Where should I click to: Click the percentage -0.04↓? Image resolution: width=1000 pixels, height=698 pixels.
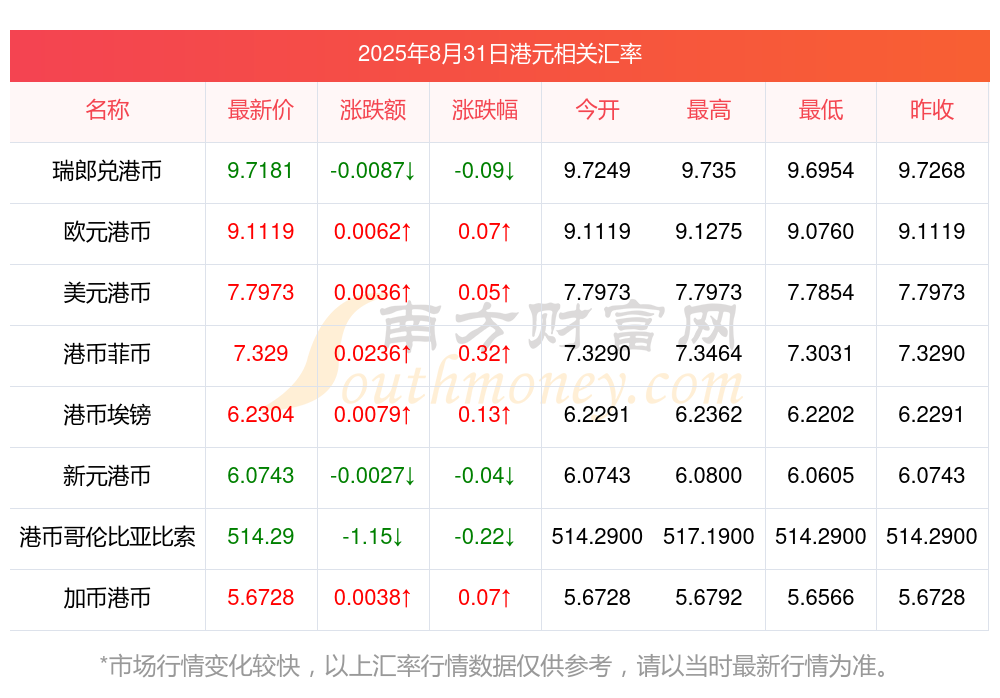coord(485,475)
